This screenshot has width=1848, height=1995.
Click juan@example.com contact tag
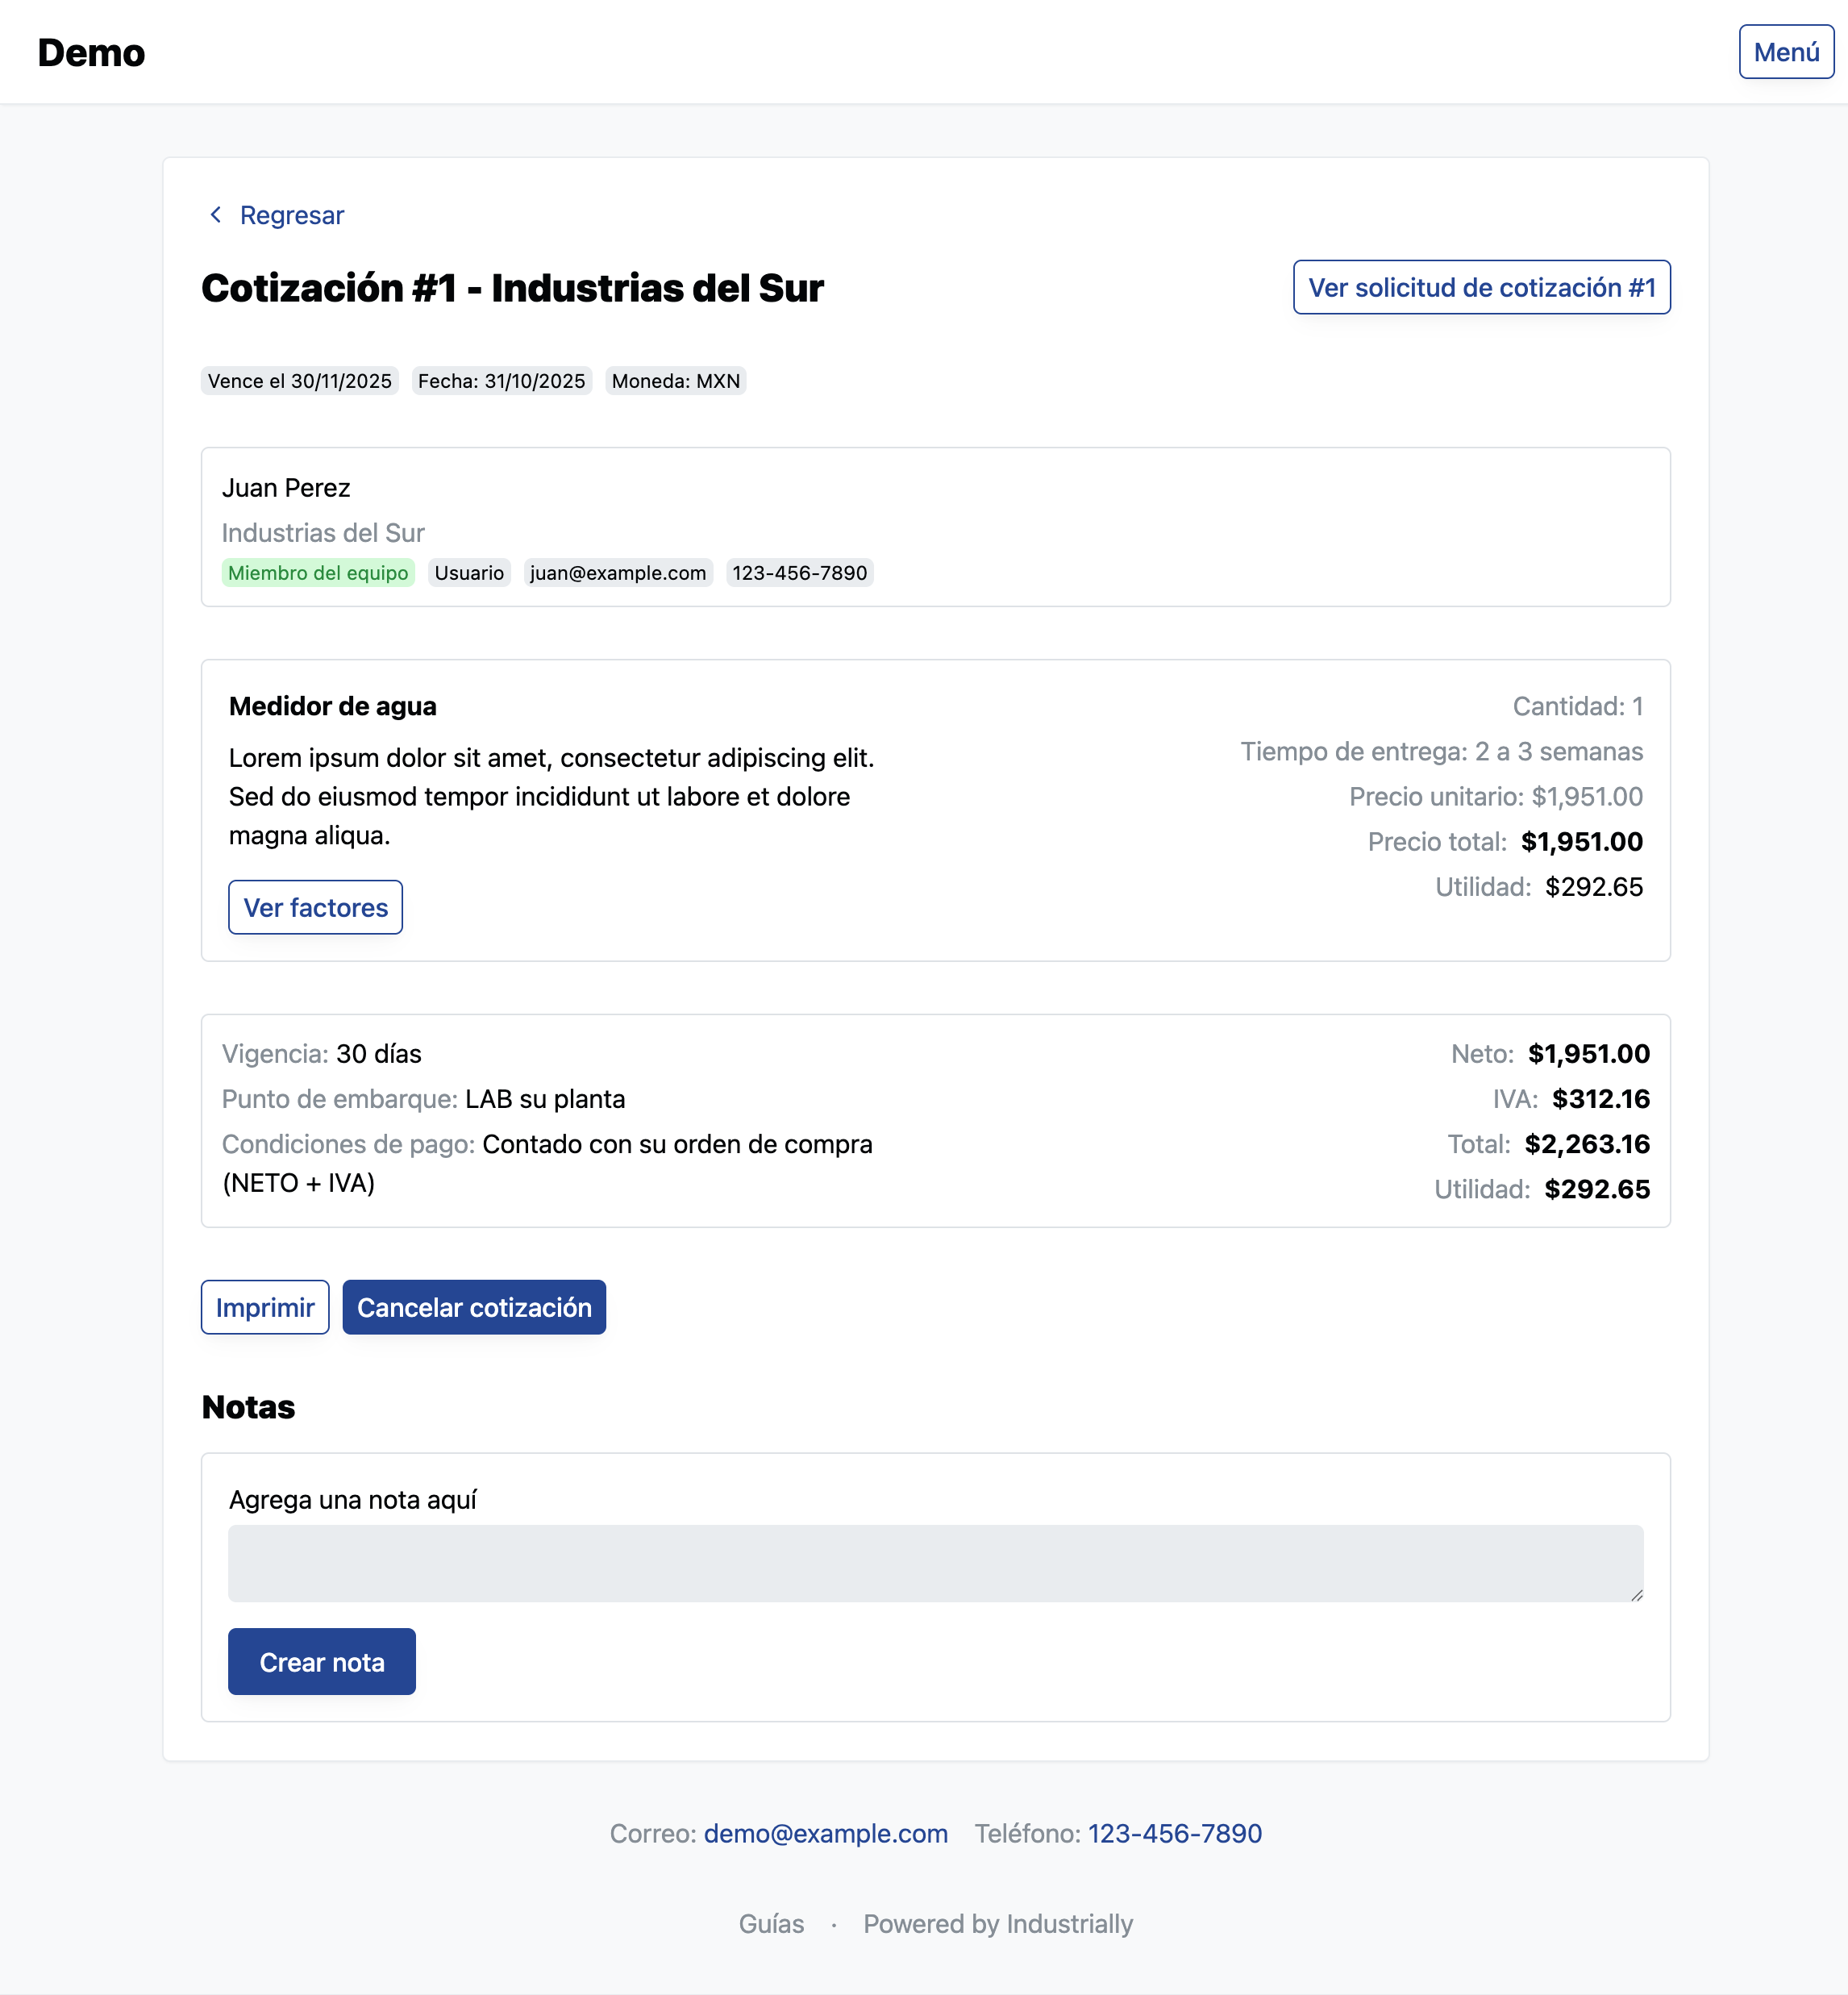point(617,573)
